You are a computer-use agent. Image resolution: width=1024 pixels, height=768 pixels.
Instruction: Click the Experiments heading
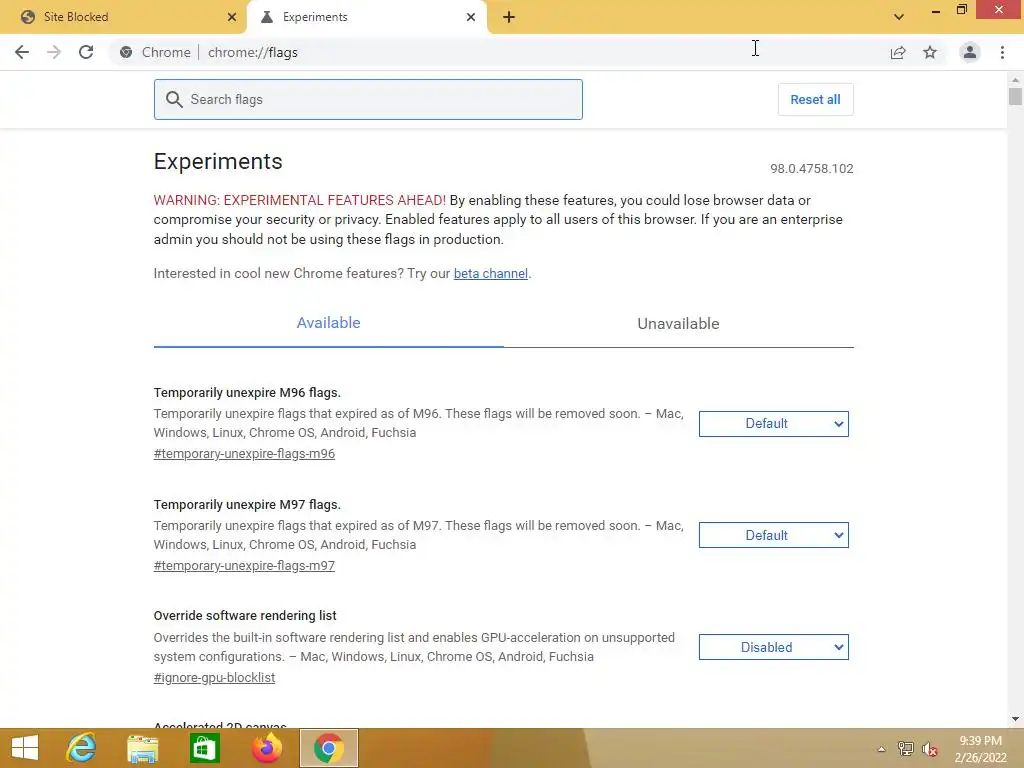[x=218, y=161]
